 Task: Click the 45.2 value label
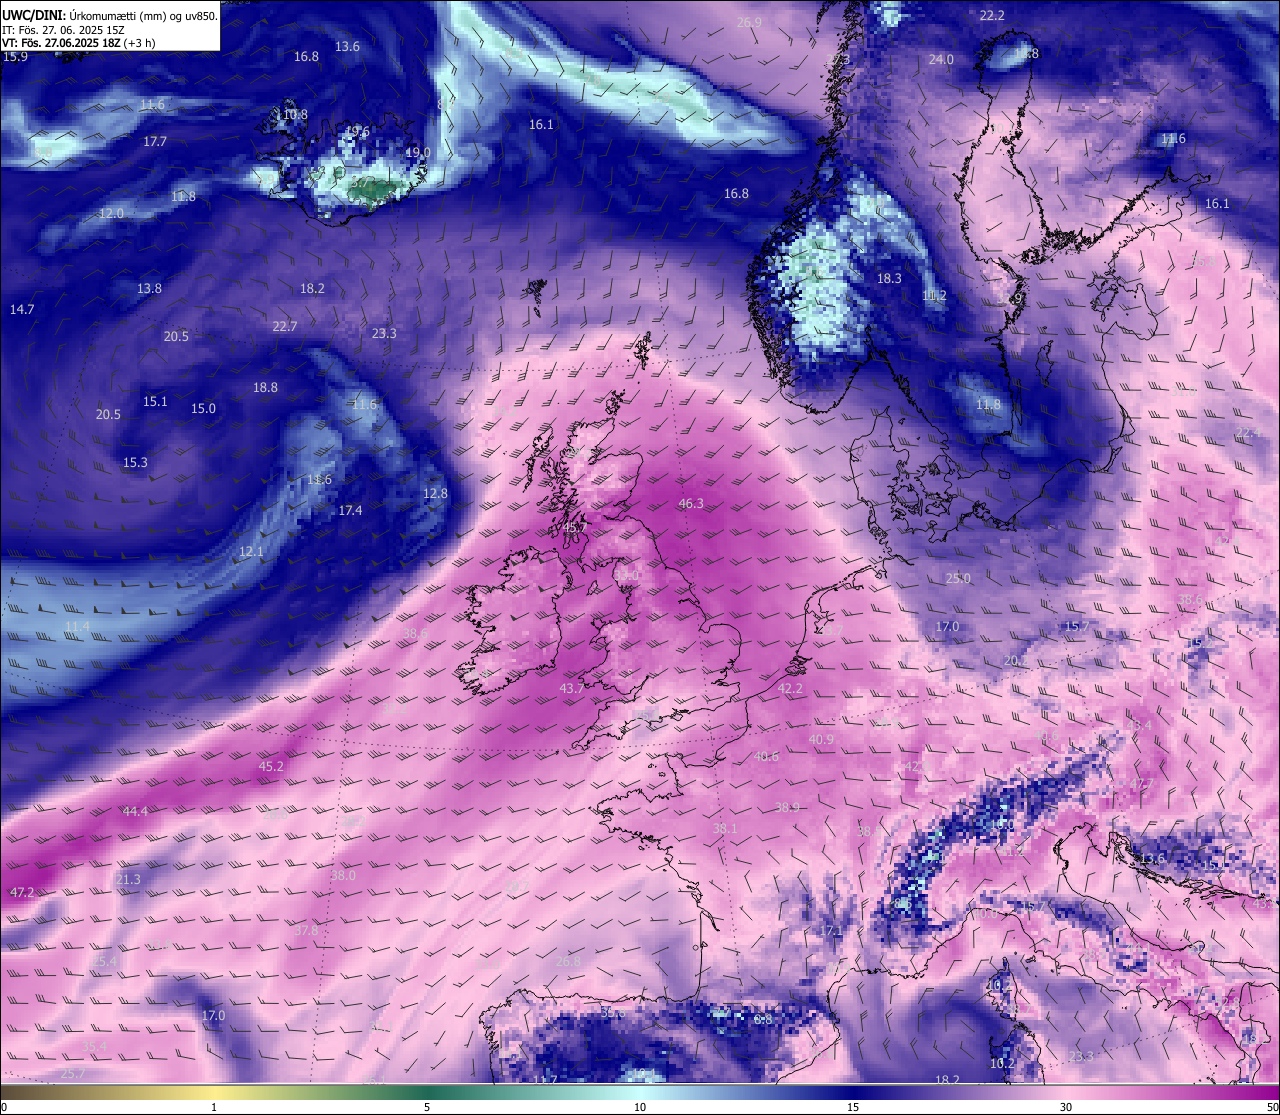click(271, 767)
